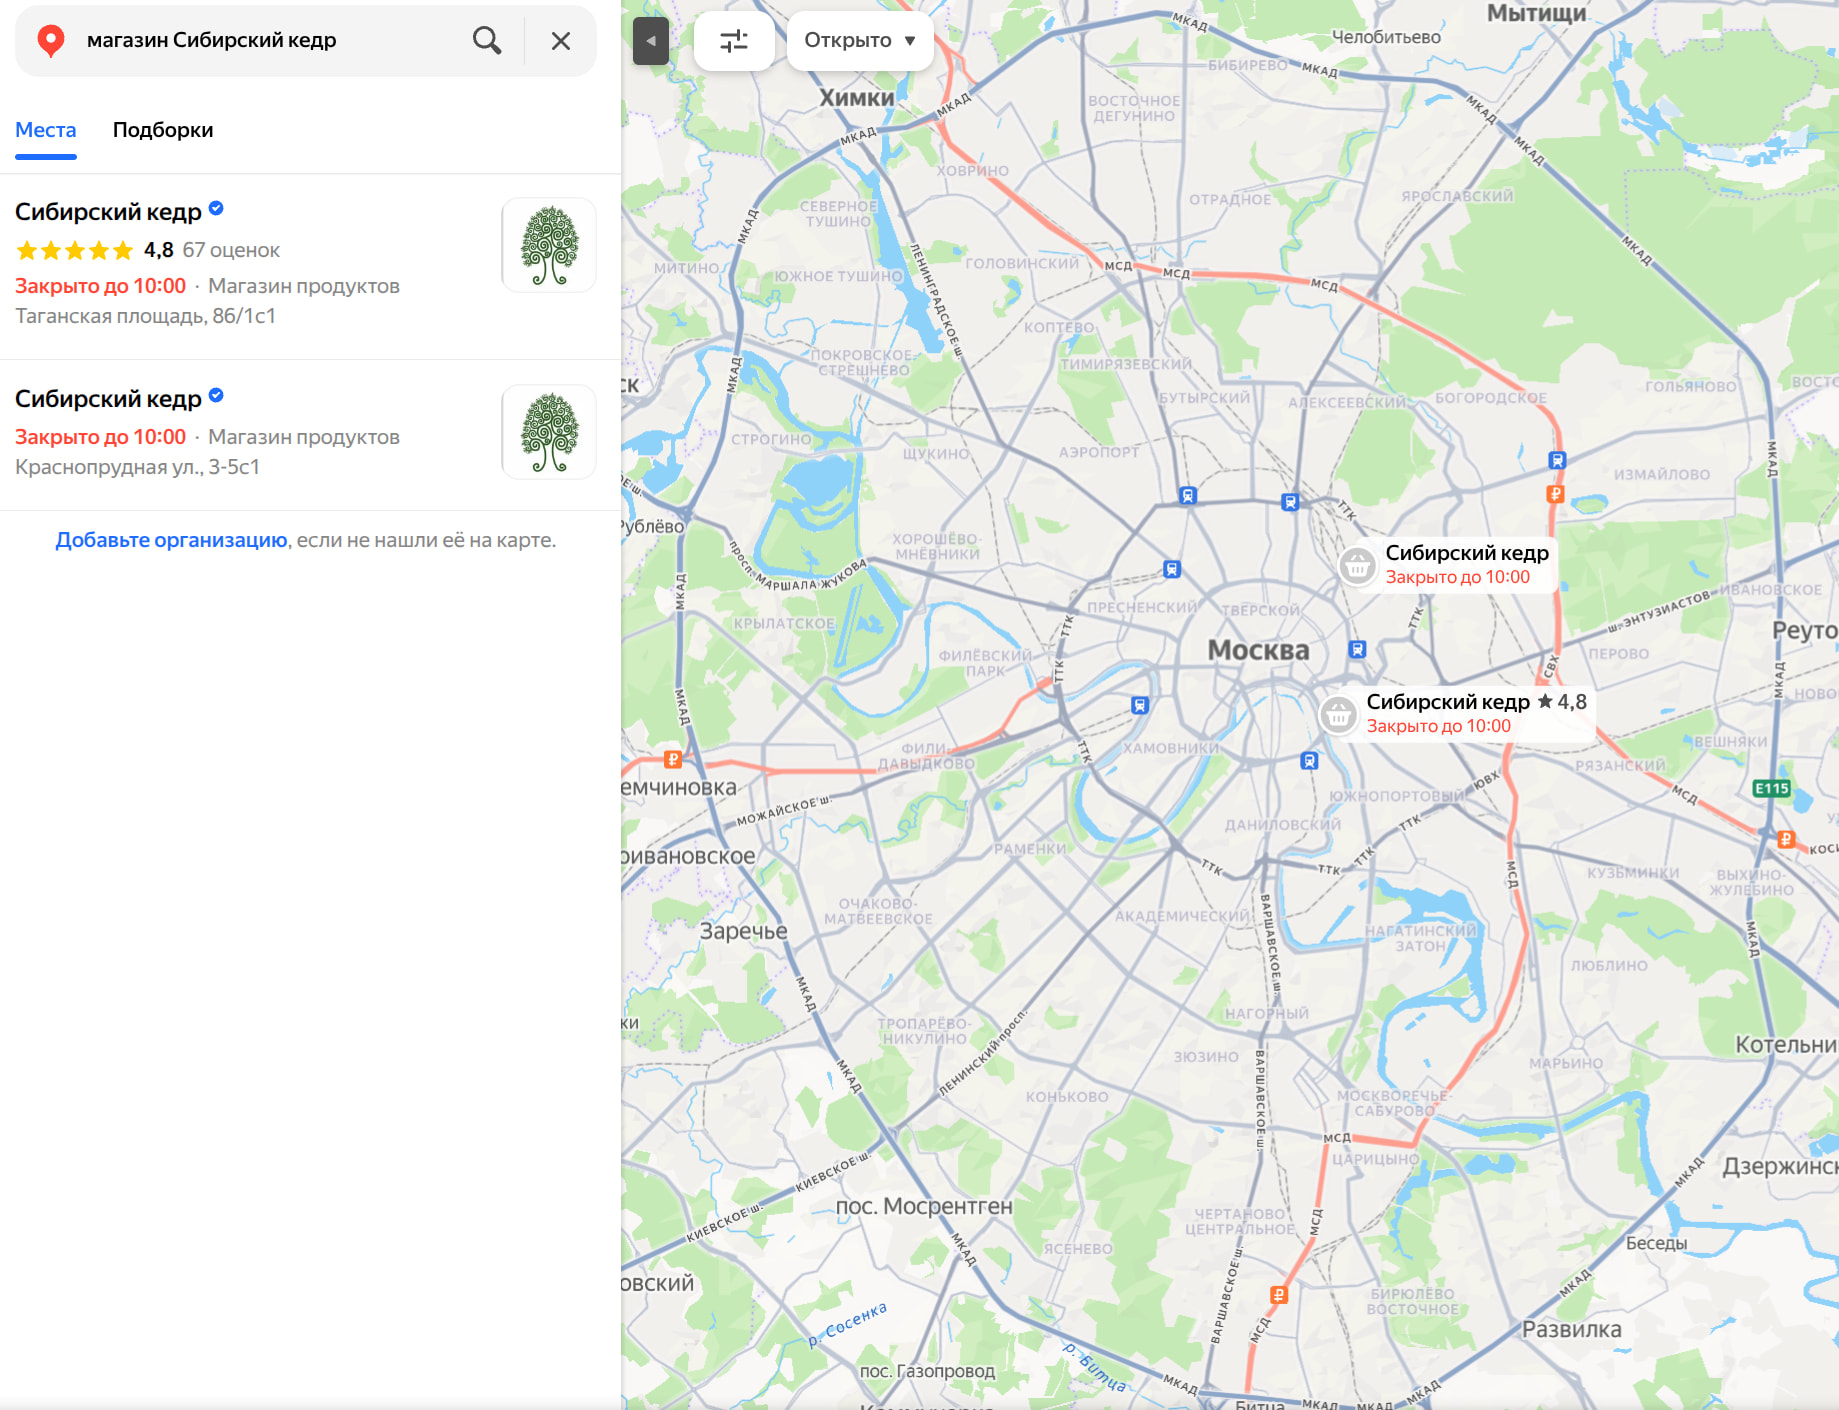Click the upper Сибирский кедр map marker
Screen dimensions: 1839x1410
pos(1357,566)
